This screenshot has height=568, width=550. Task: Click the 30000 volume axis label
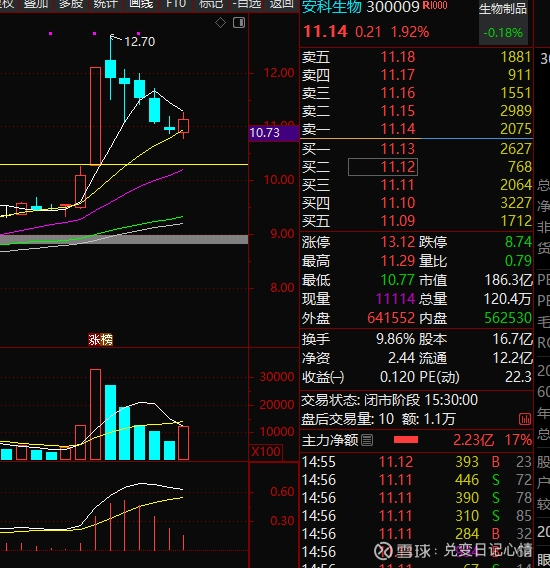tap(277, 377)
